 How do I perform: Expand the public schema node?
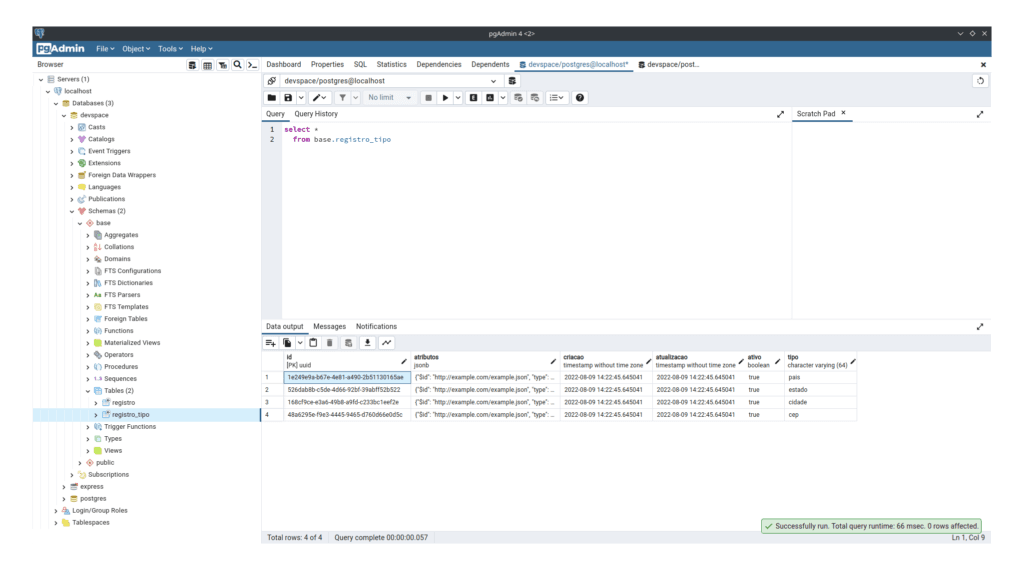click(x=80, y=463)
